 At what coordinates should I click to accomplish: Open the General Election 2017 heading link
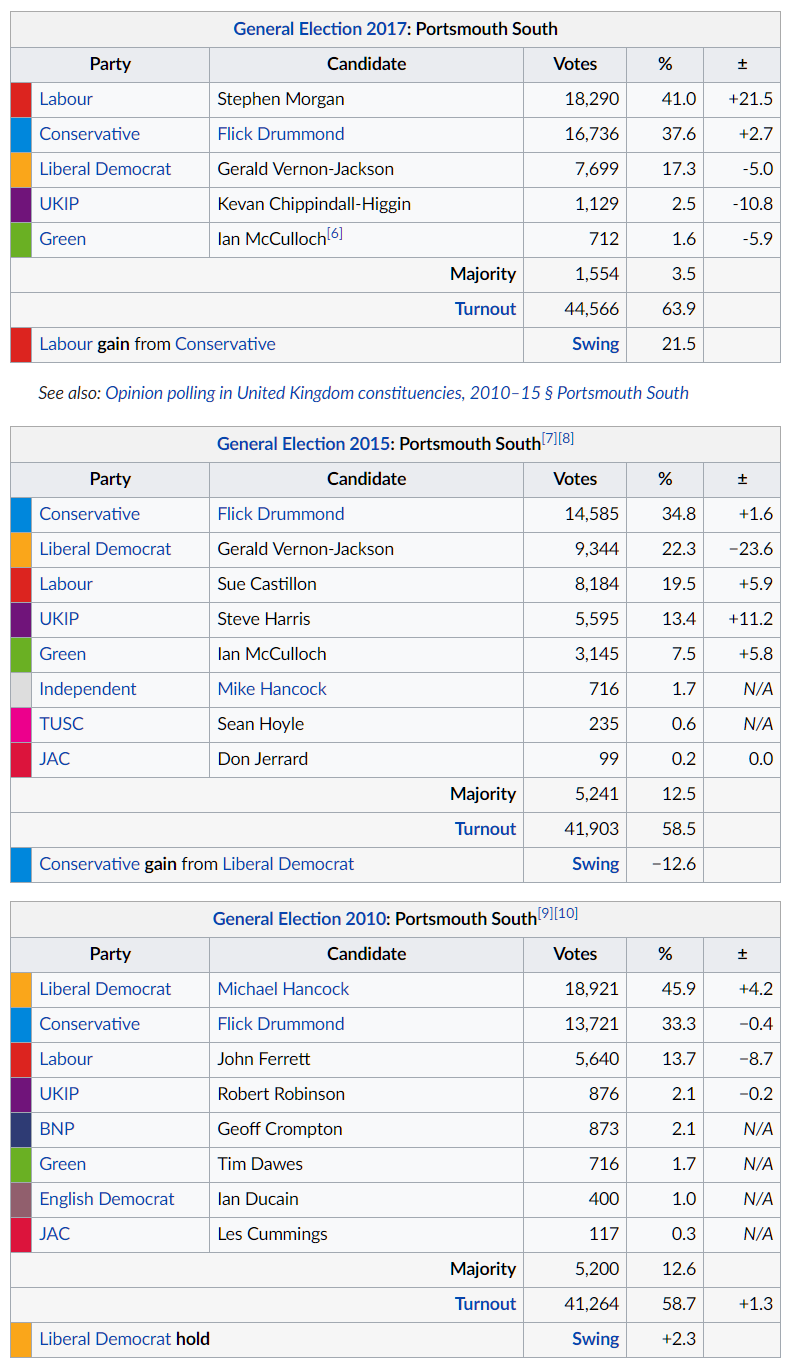[320, 29]
